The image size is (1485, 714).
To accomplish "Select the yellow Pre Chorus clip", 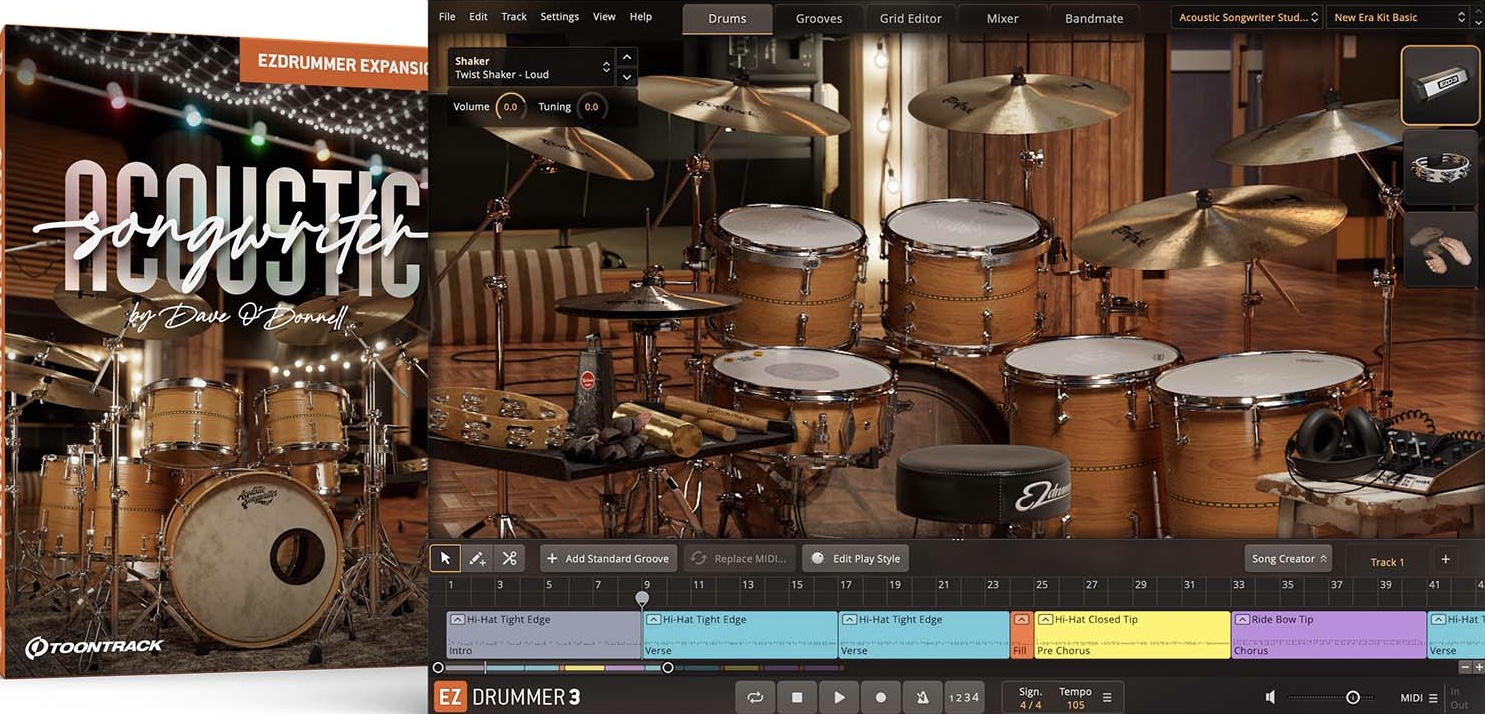I will click(1132, 635).
